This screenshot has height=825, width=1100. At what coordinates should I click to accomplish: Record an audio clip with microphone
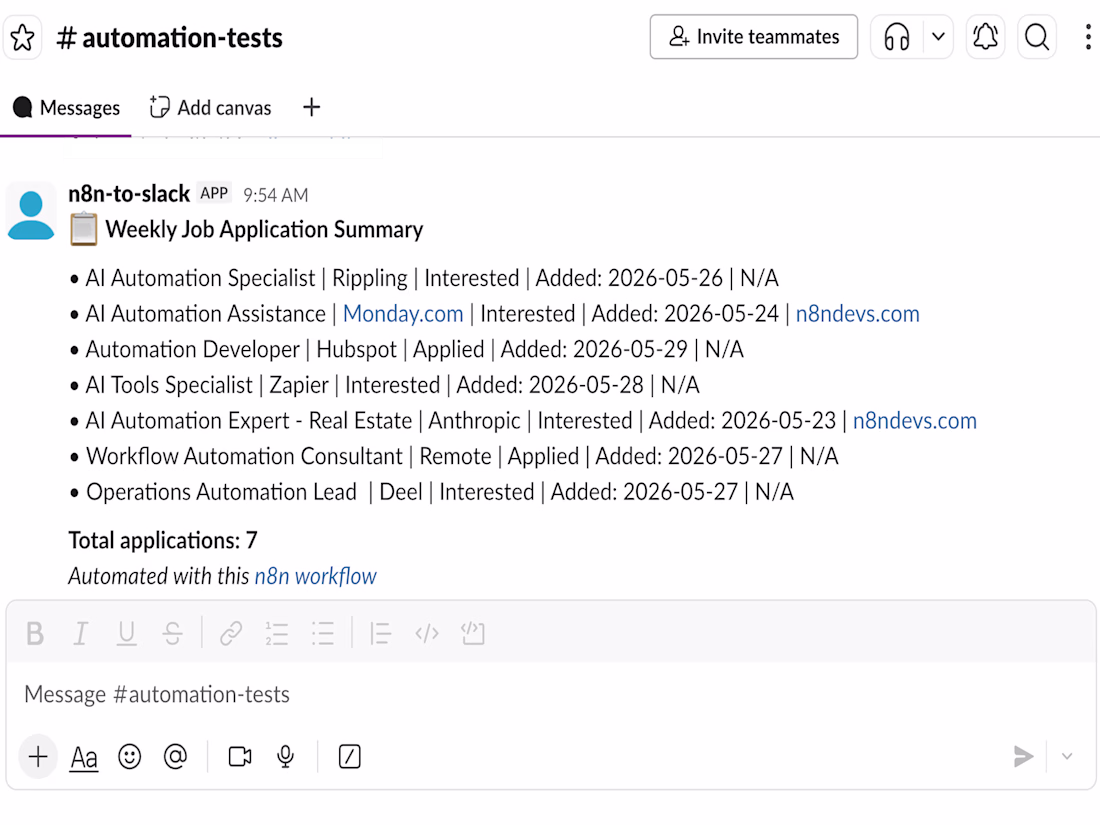click(x=286, y=756)
